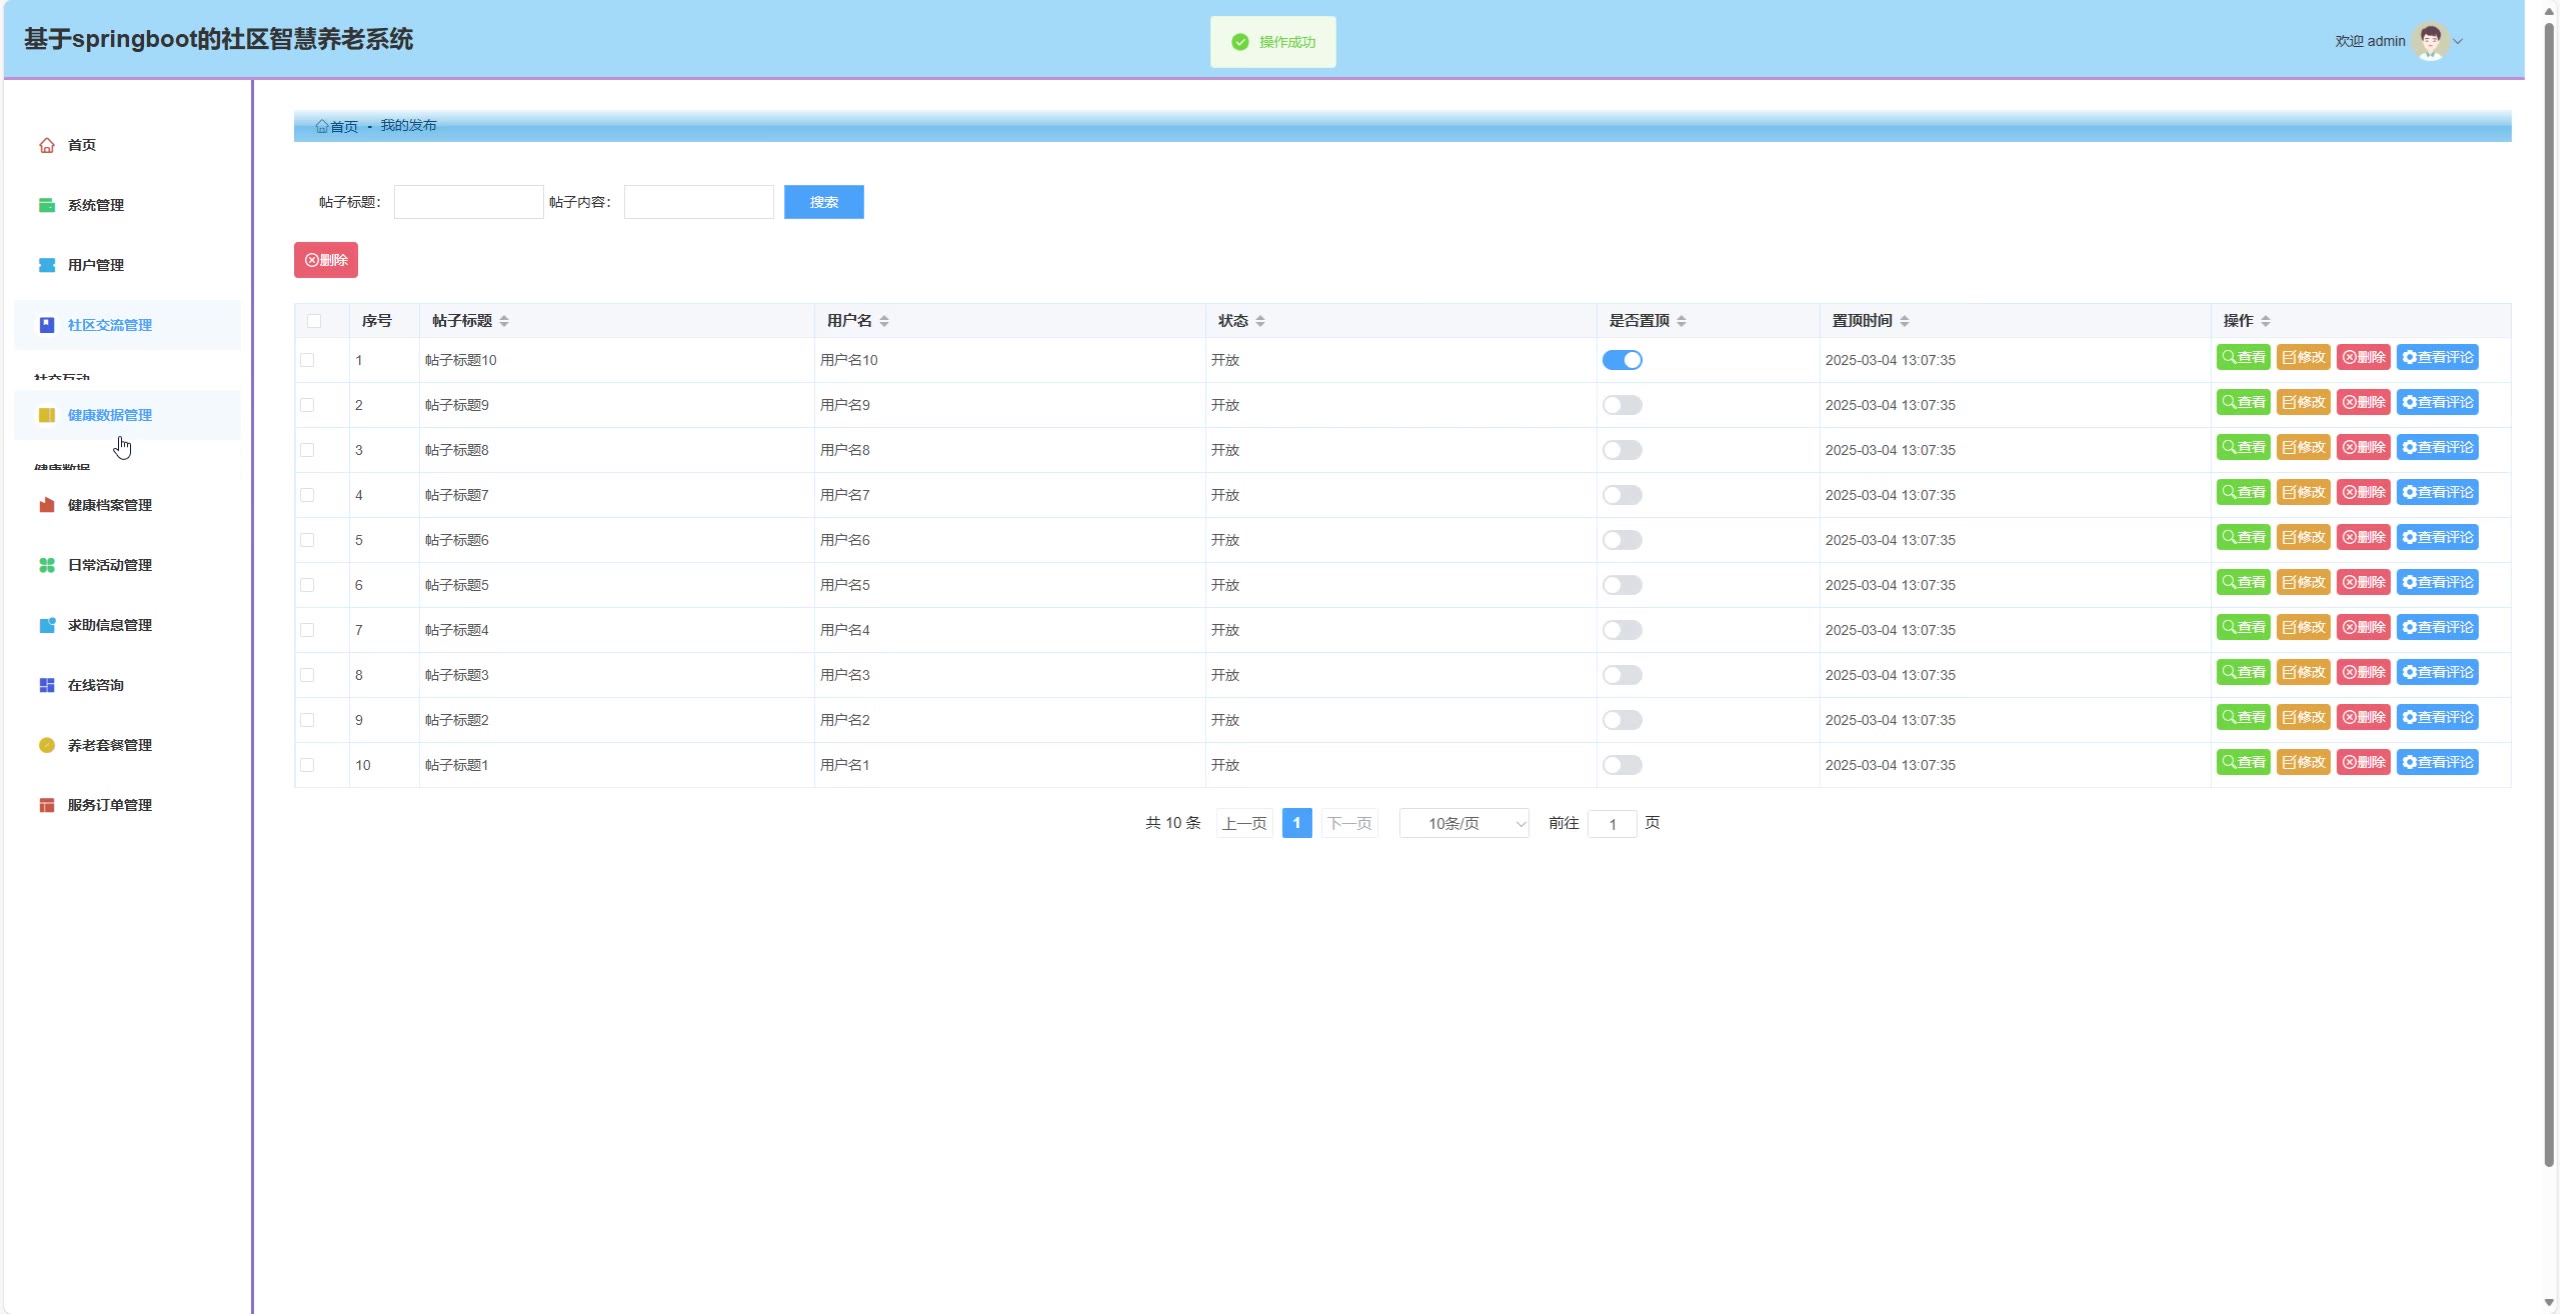Open 服务订单管理 menu item
This screenshot has height=1314, width=2560.
coord(110,805)
